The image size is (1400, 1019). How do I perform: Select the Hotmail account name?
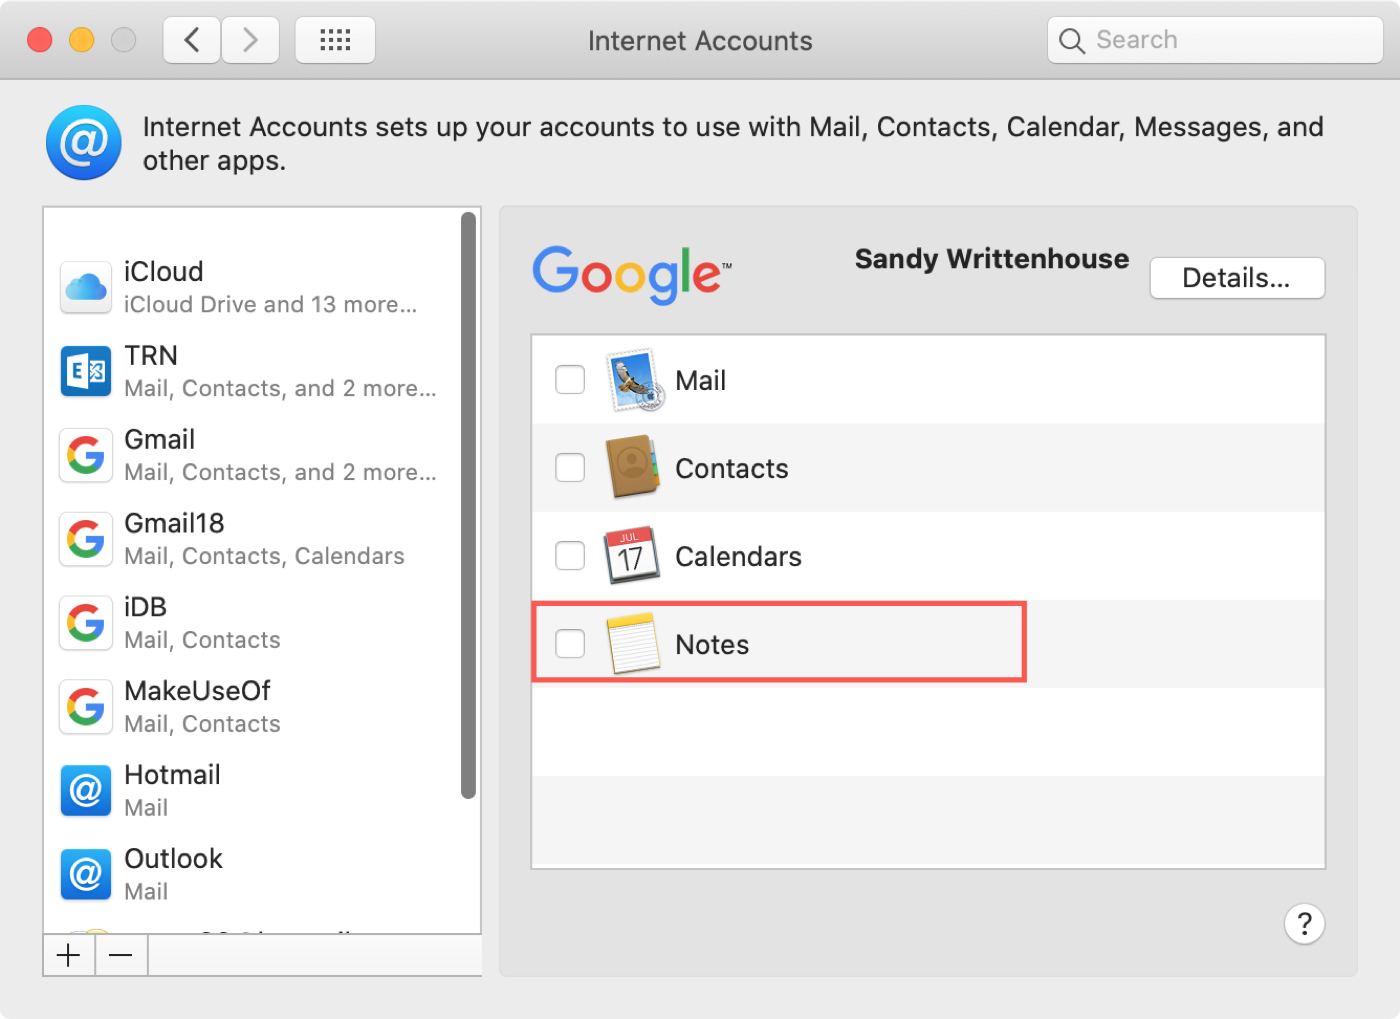coord(173,775)
